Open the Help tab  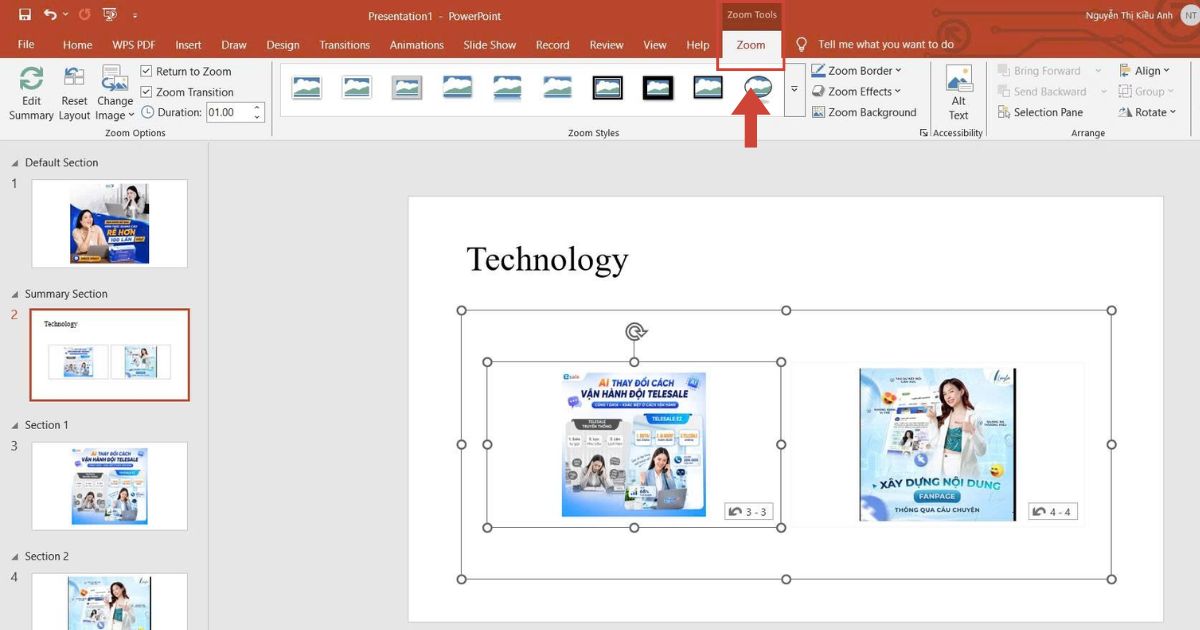[x=698, y=45]
